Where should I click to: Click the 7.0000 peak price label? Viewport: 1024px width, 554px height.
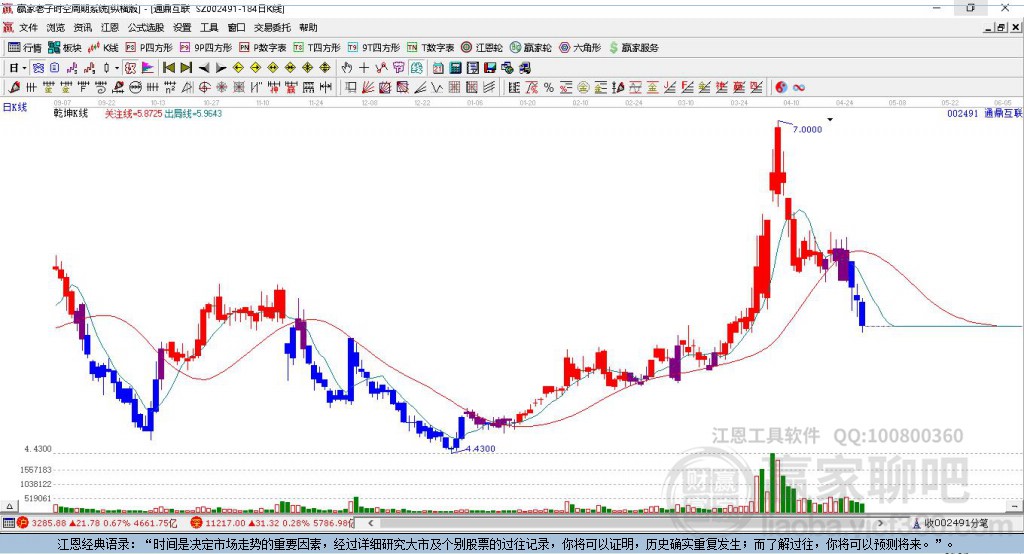click(807, 129)
